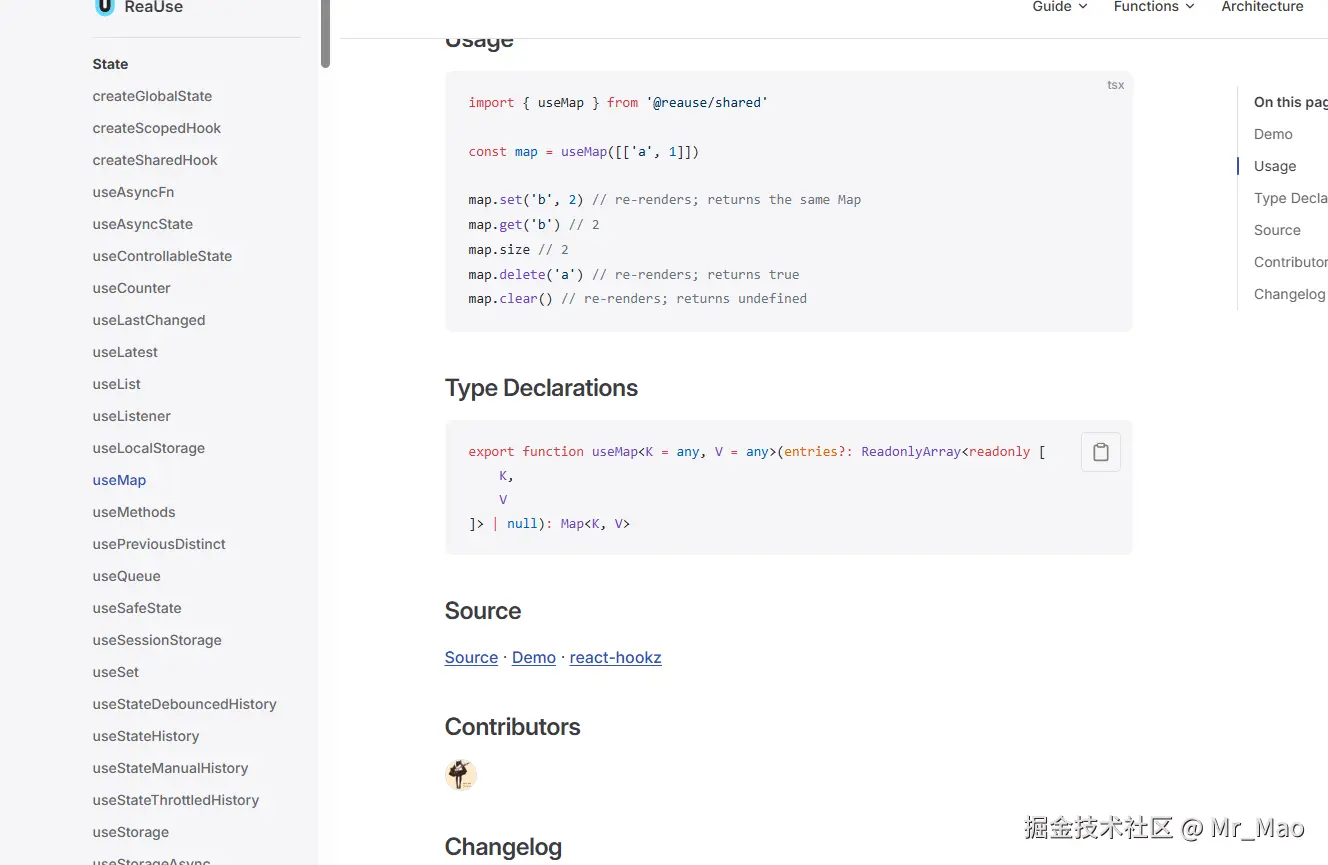Open useStateDebouncedHistory in sidebar
The width and height of the screenshot is (1328, 865).
185,704
